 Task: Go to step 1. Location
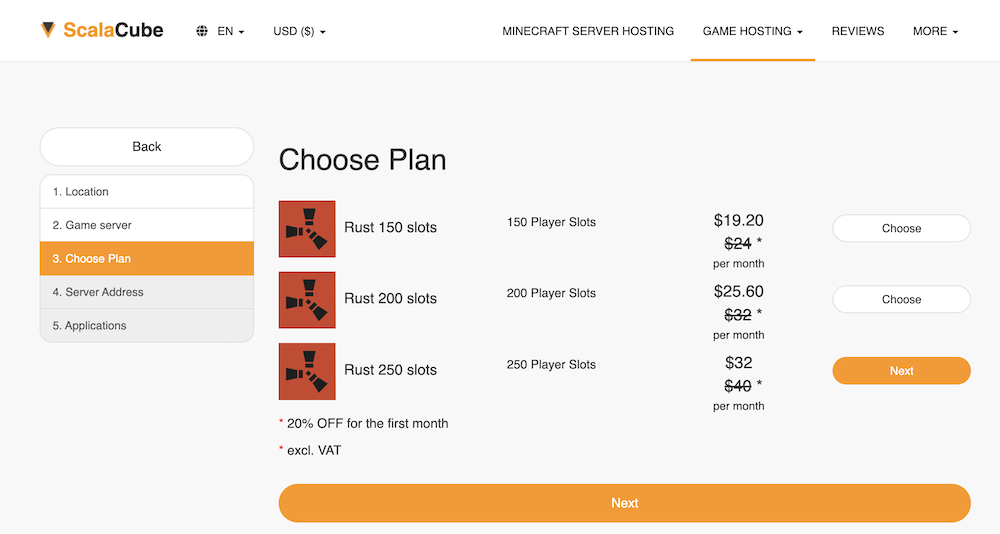coord(147,191)
